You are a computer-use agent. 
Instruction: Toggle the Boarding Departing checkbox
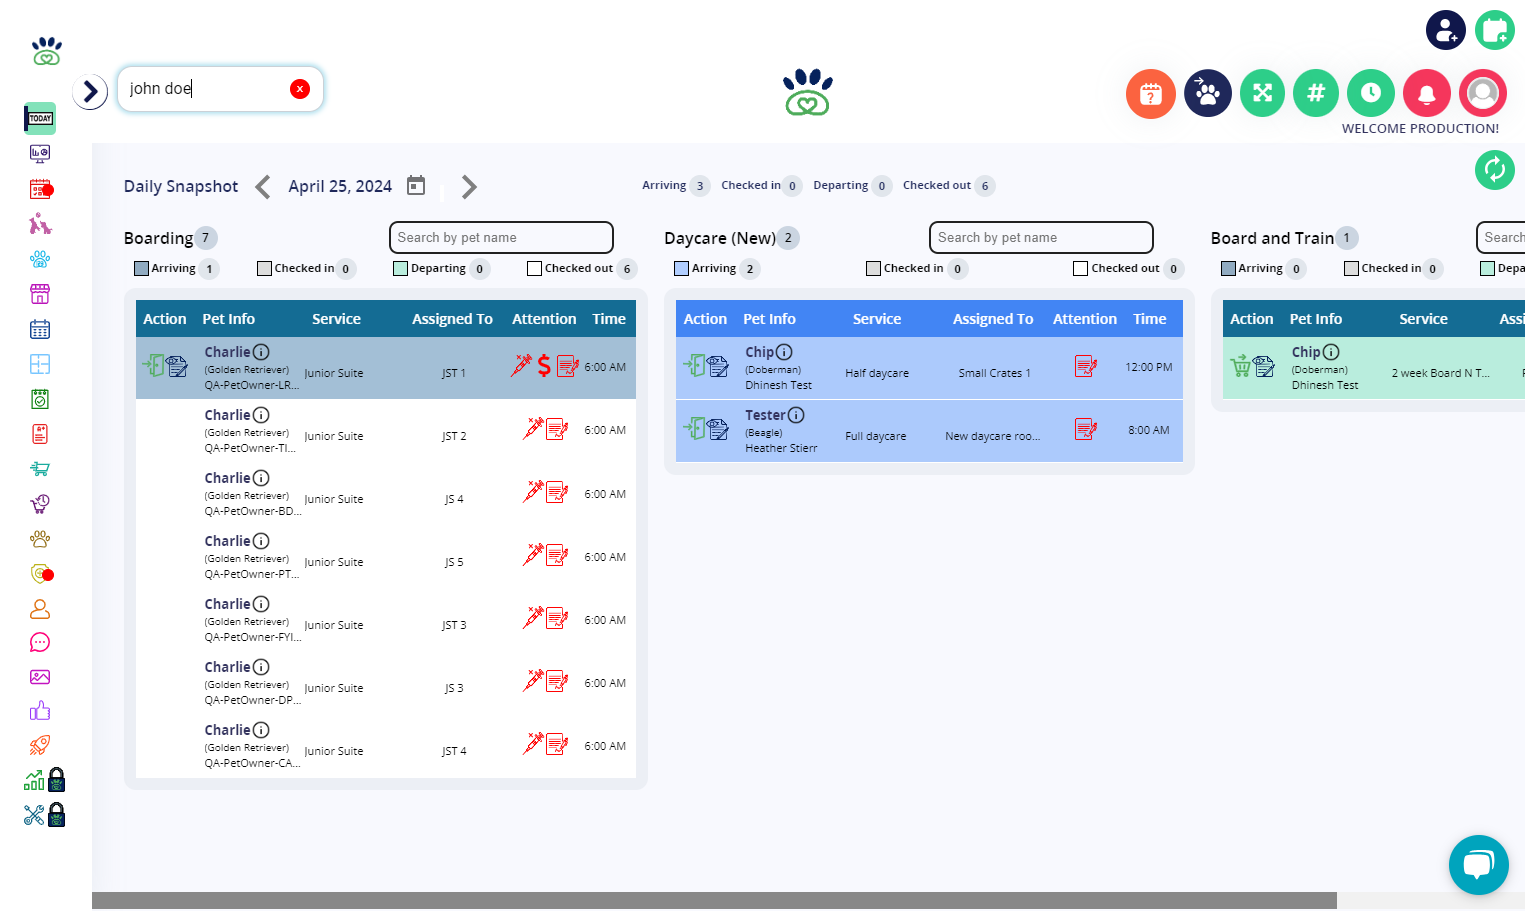point(401,268)
